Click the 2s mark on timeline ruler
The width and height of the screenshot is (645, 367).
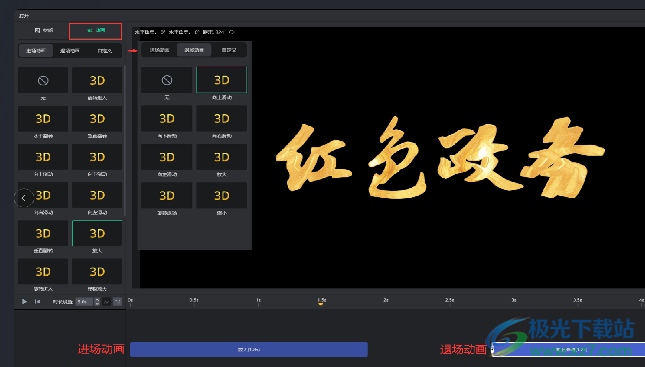coord(386,300)
